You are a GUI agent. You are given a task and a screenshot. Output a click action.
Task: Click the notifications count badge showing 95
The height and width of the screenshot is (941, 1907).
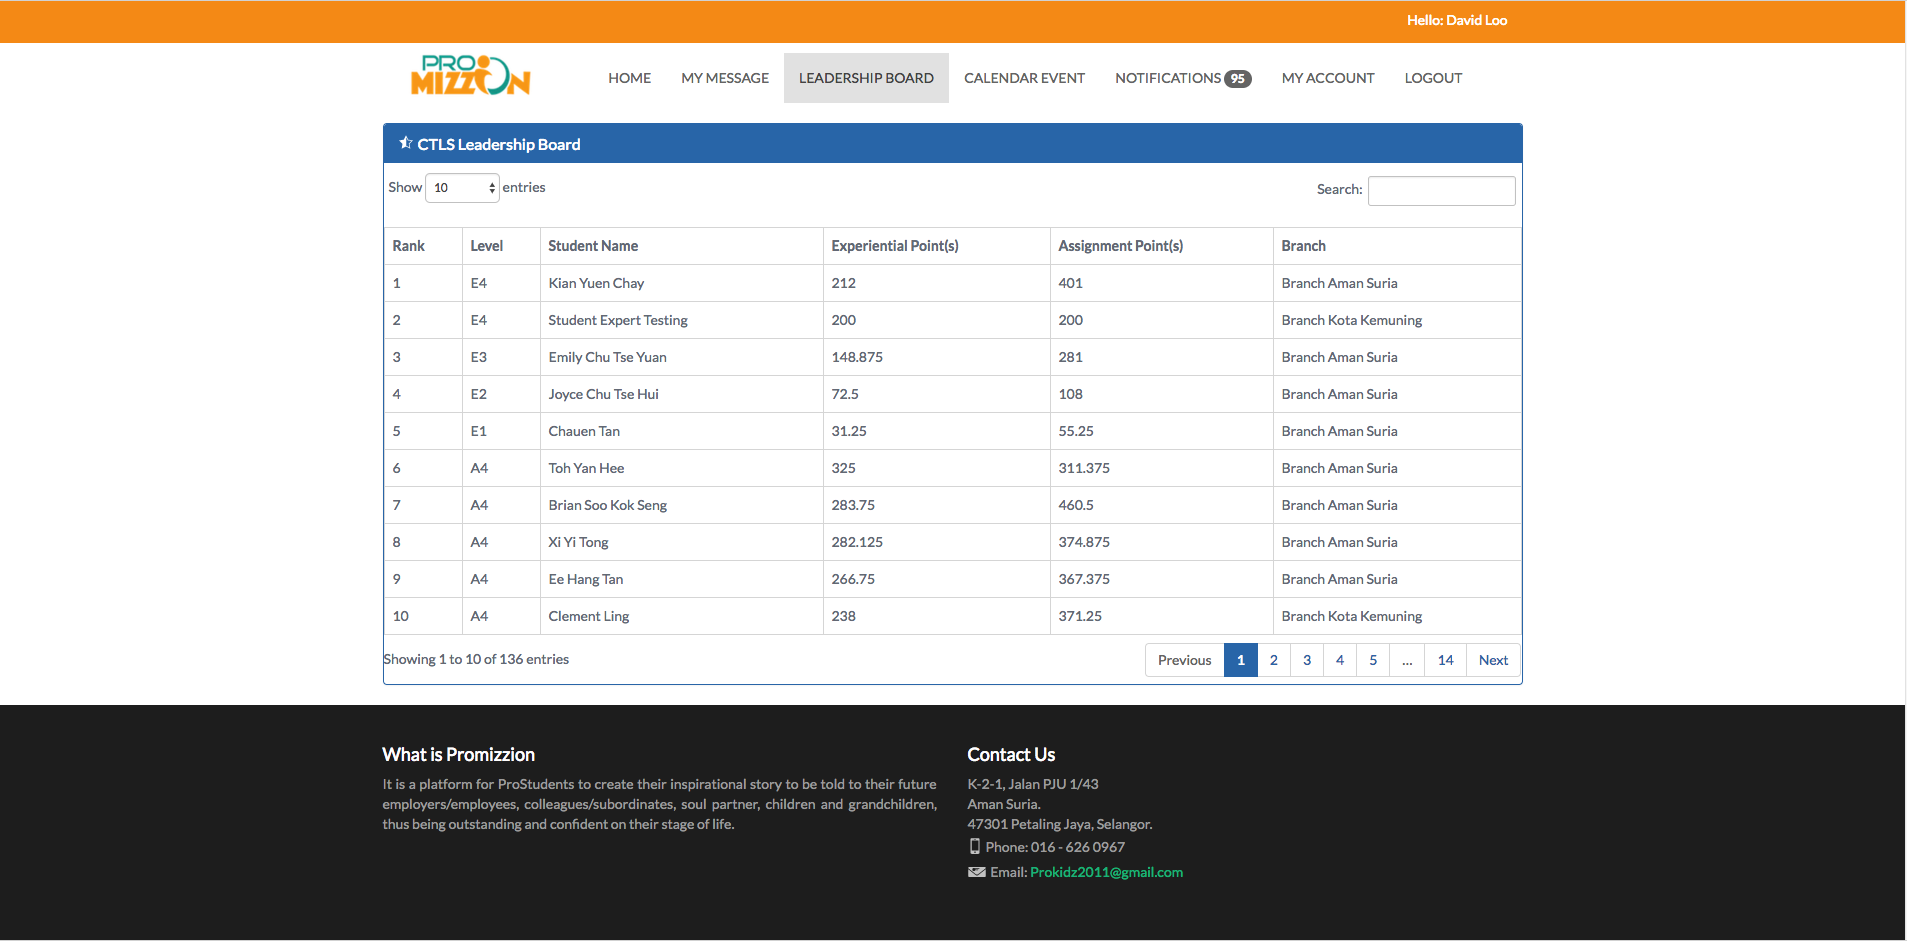click(x=1238, y=77)
